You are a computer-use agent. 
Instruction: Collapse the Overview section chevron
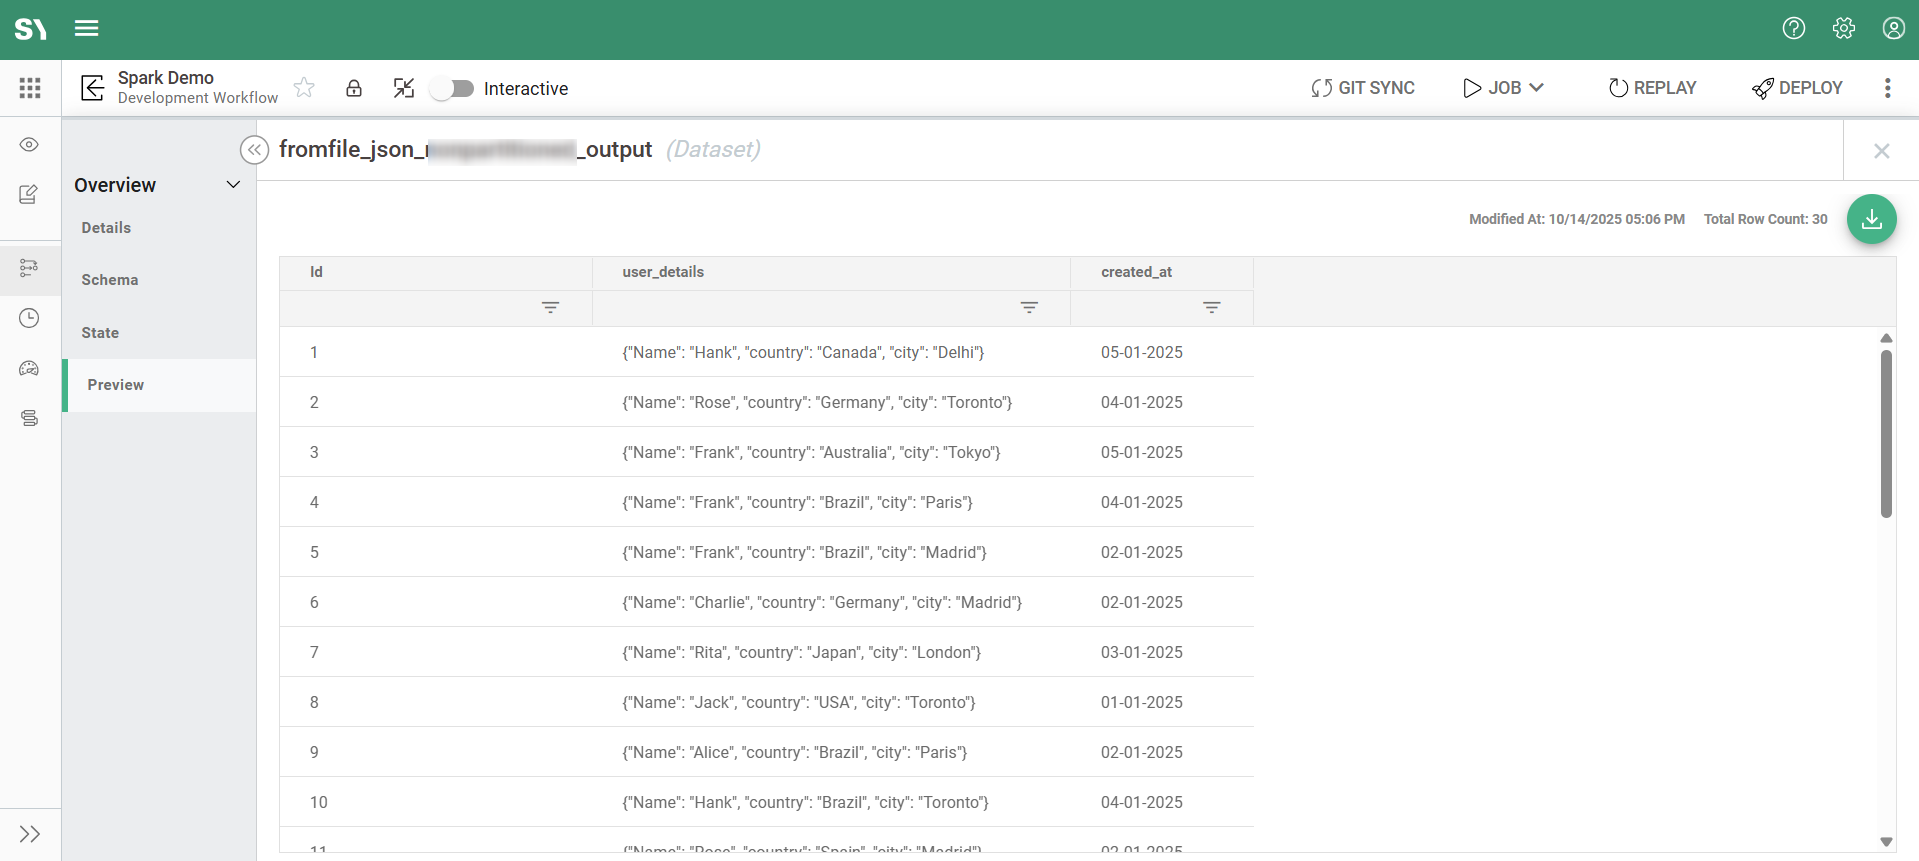(x=233, y=185)
